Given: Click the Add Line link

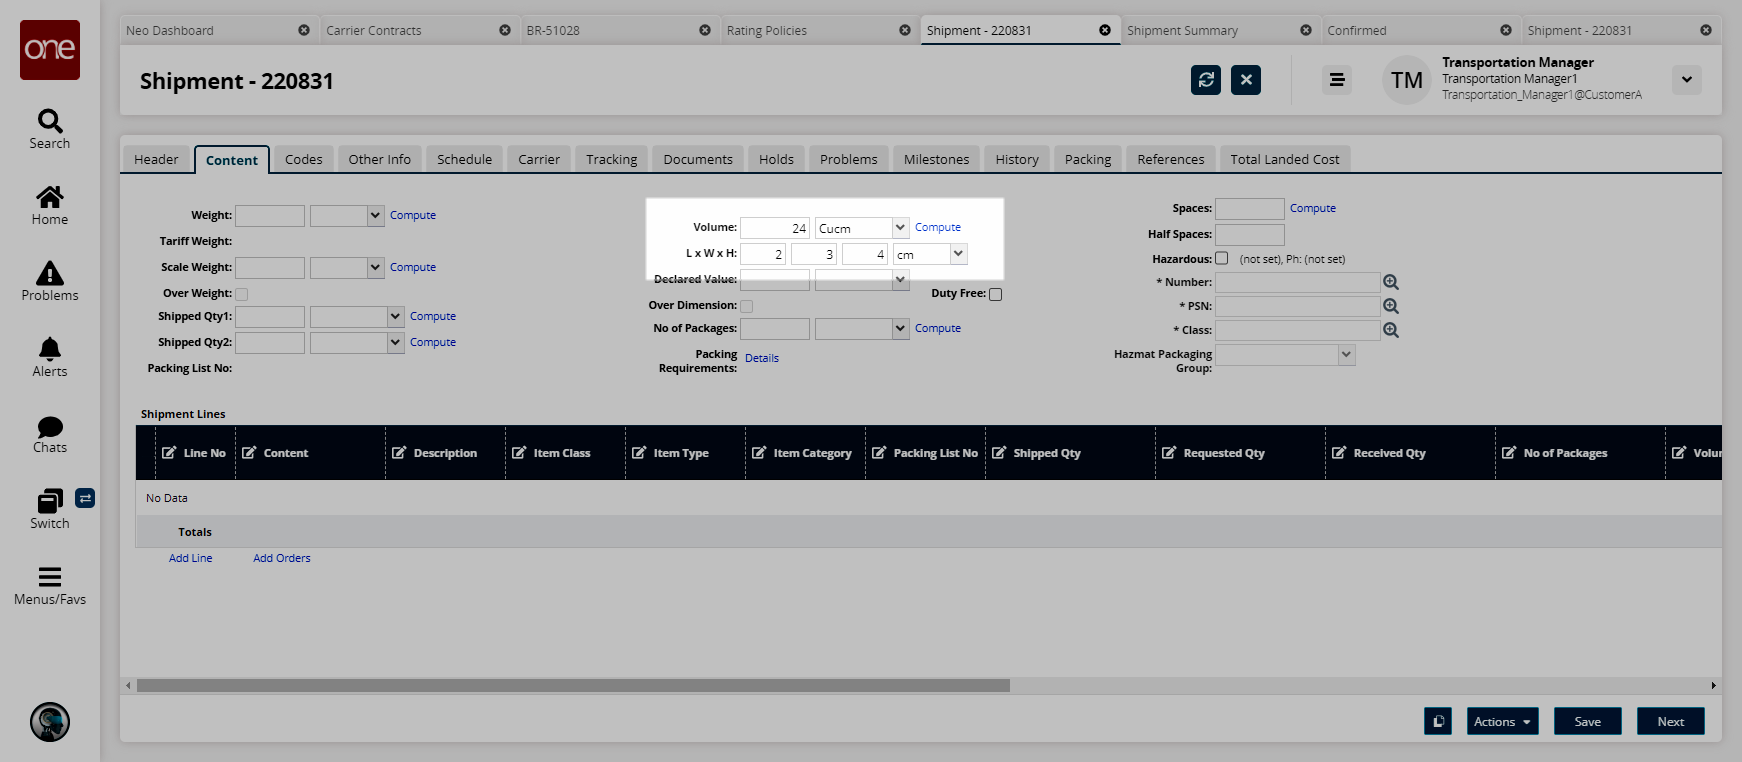Looking at the screenshot, I should point(190,558).
